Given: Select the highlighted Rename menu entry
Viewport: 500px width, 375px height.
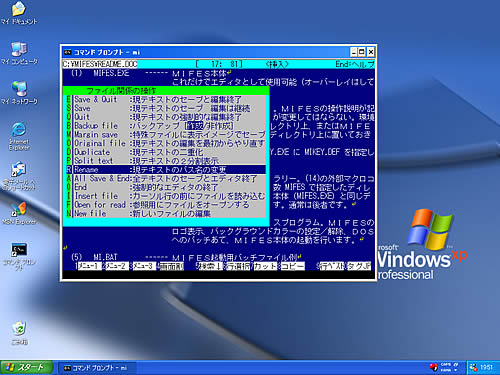Looking at the screenshot, I should (x=166, y=169).
